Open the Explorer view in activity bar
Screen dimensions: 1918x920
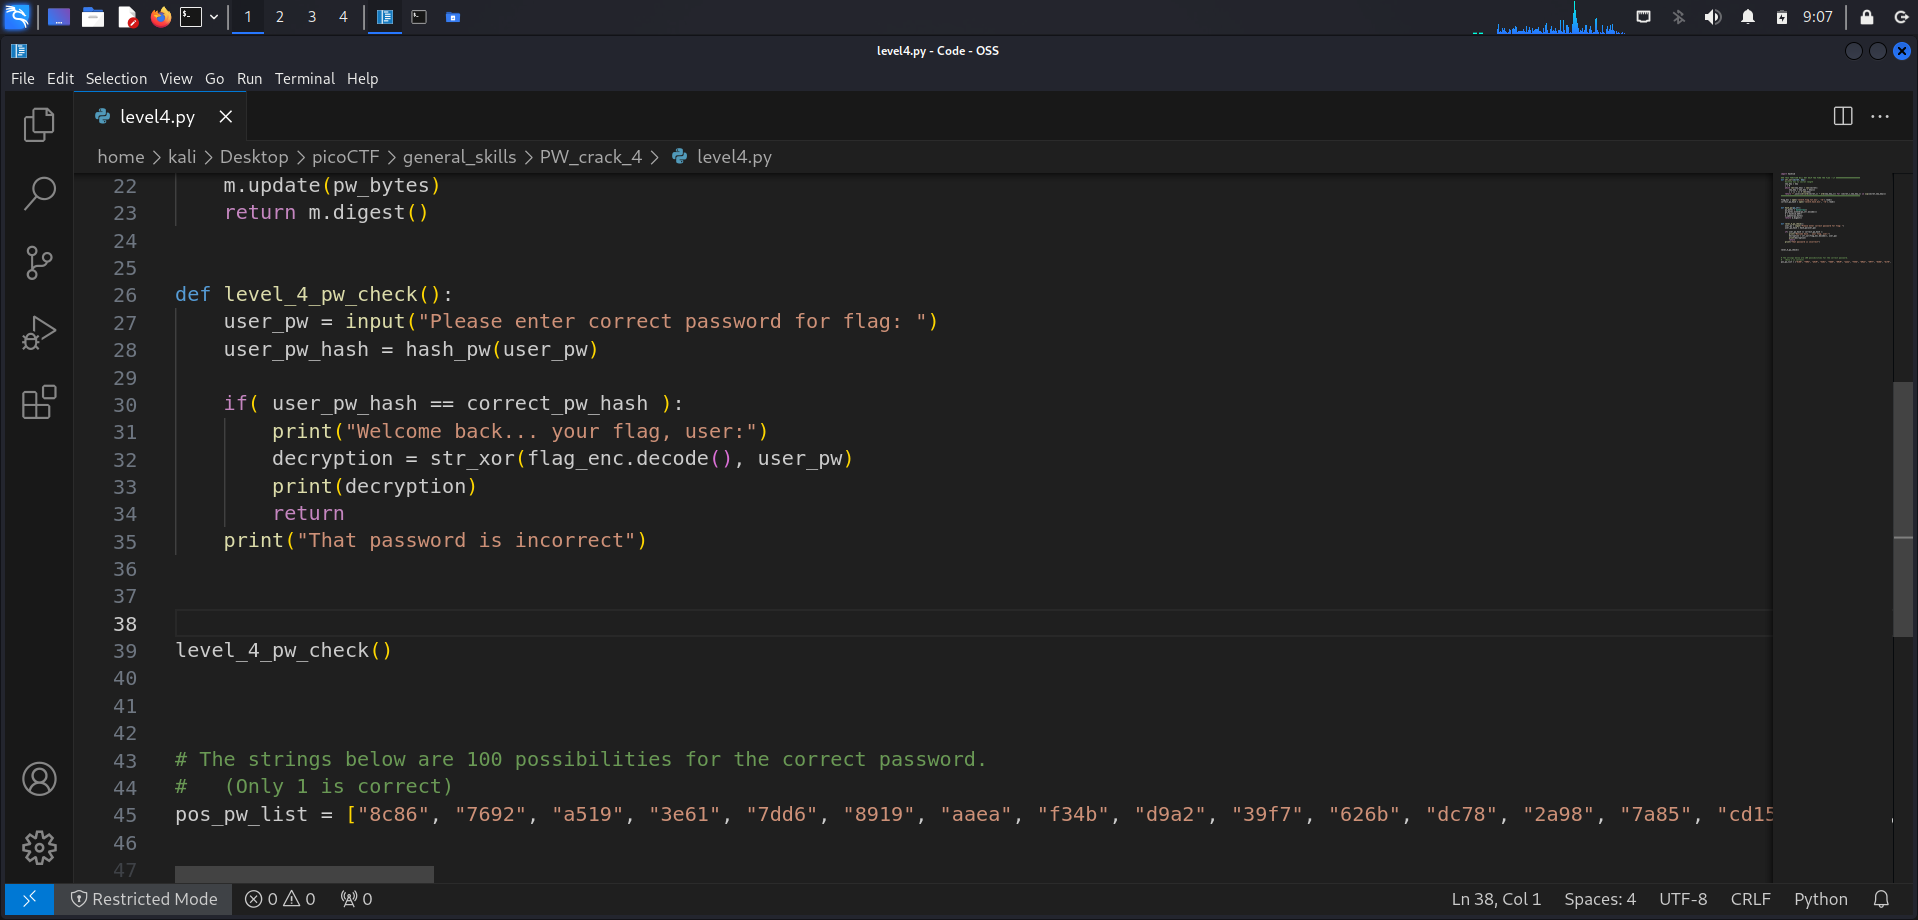(39, 124)
